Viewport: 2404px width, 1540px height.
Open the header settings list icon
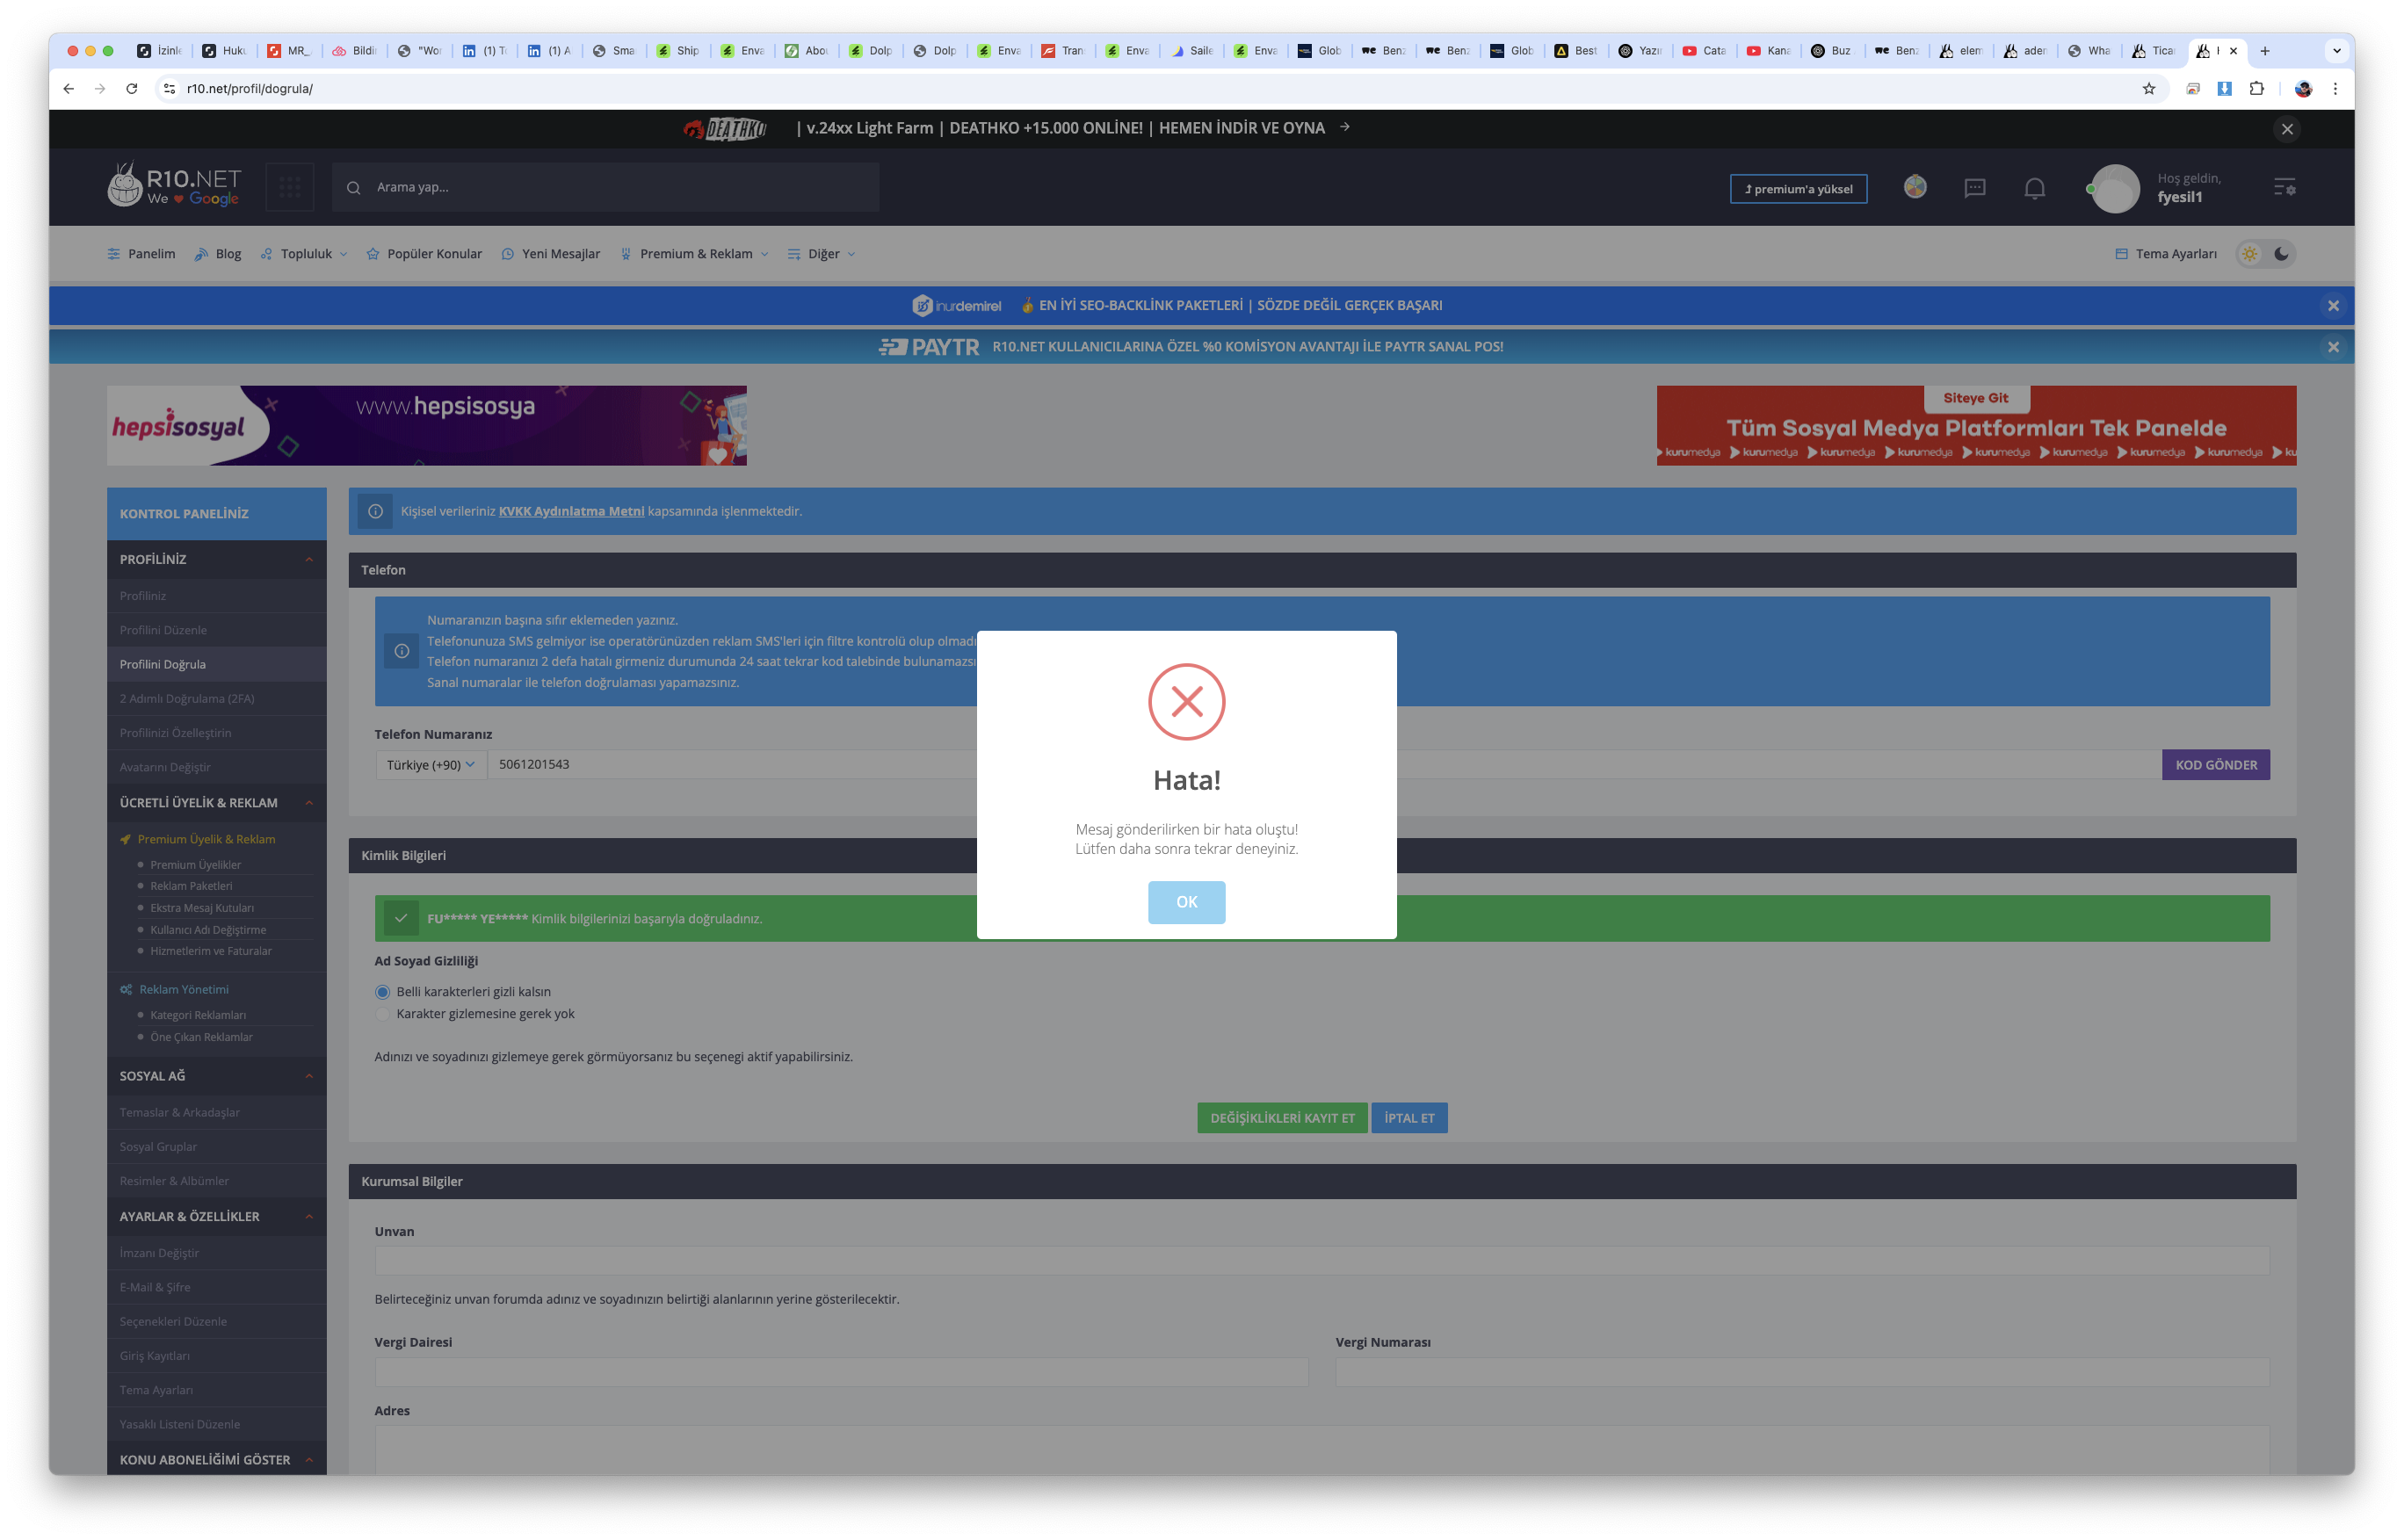click(x=2284, y=187)
